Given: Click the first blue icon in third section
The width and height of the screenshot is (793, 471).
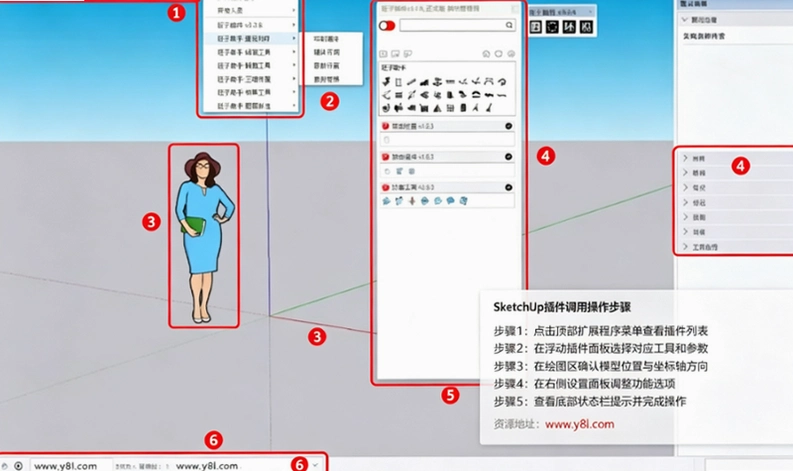Looking at the screenshot, I should (x=387, y=201).
